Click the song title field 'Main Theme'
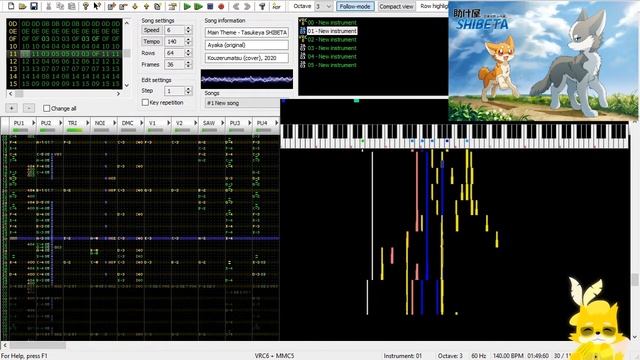 [x=247, y=32]
